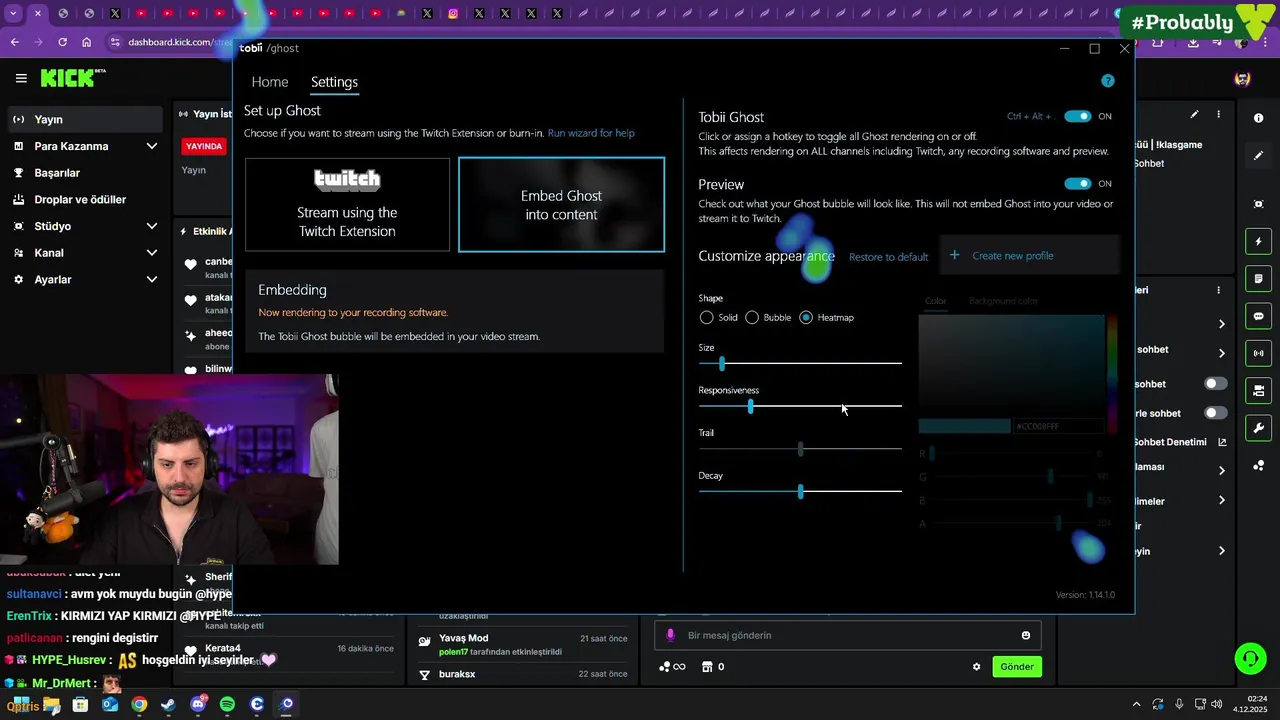Open chat settings gear beside Gönder
The image size is (1280, 720).
[x=977, y=667]
